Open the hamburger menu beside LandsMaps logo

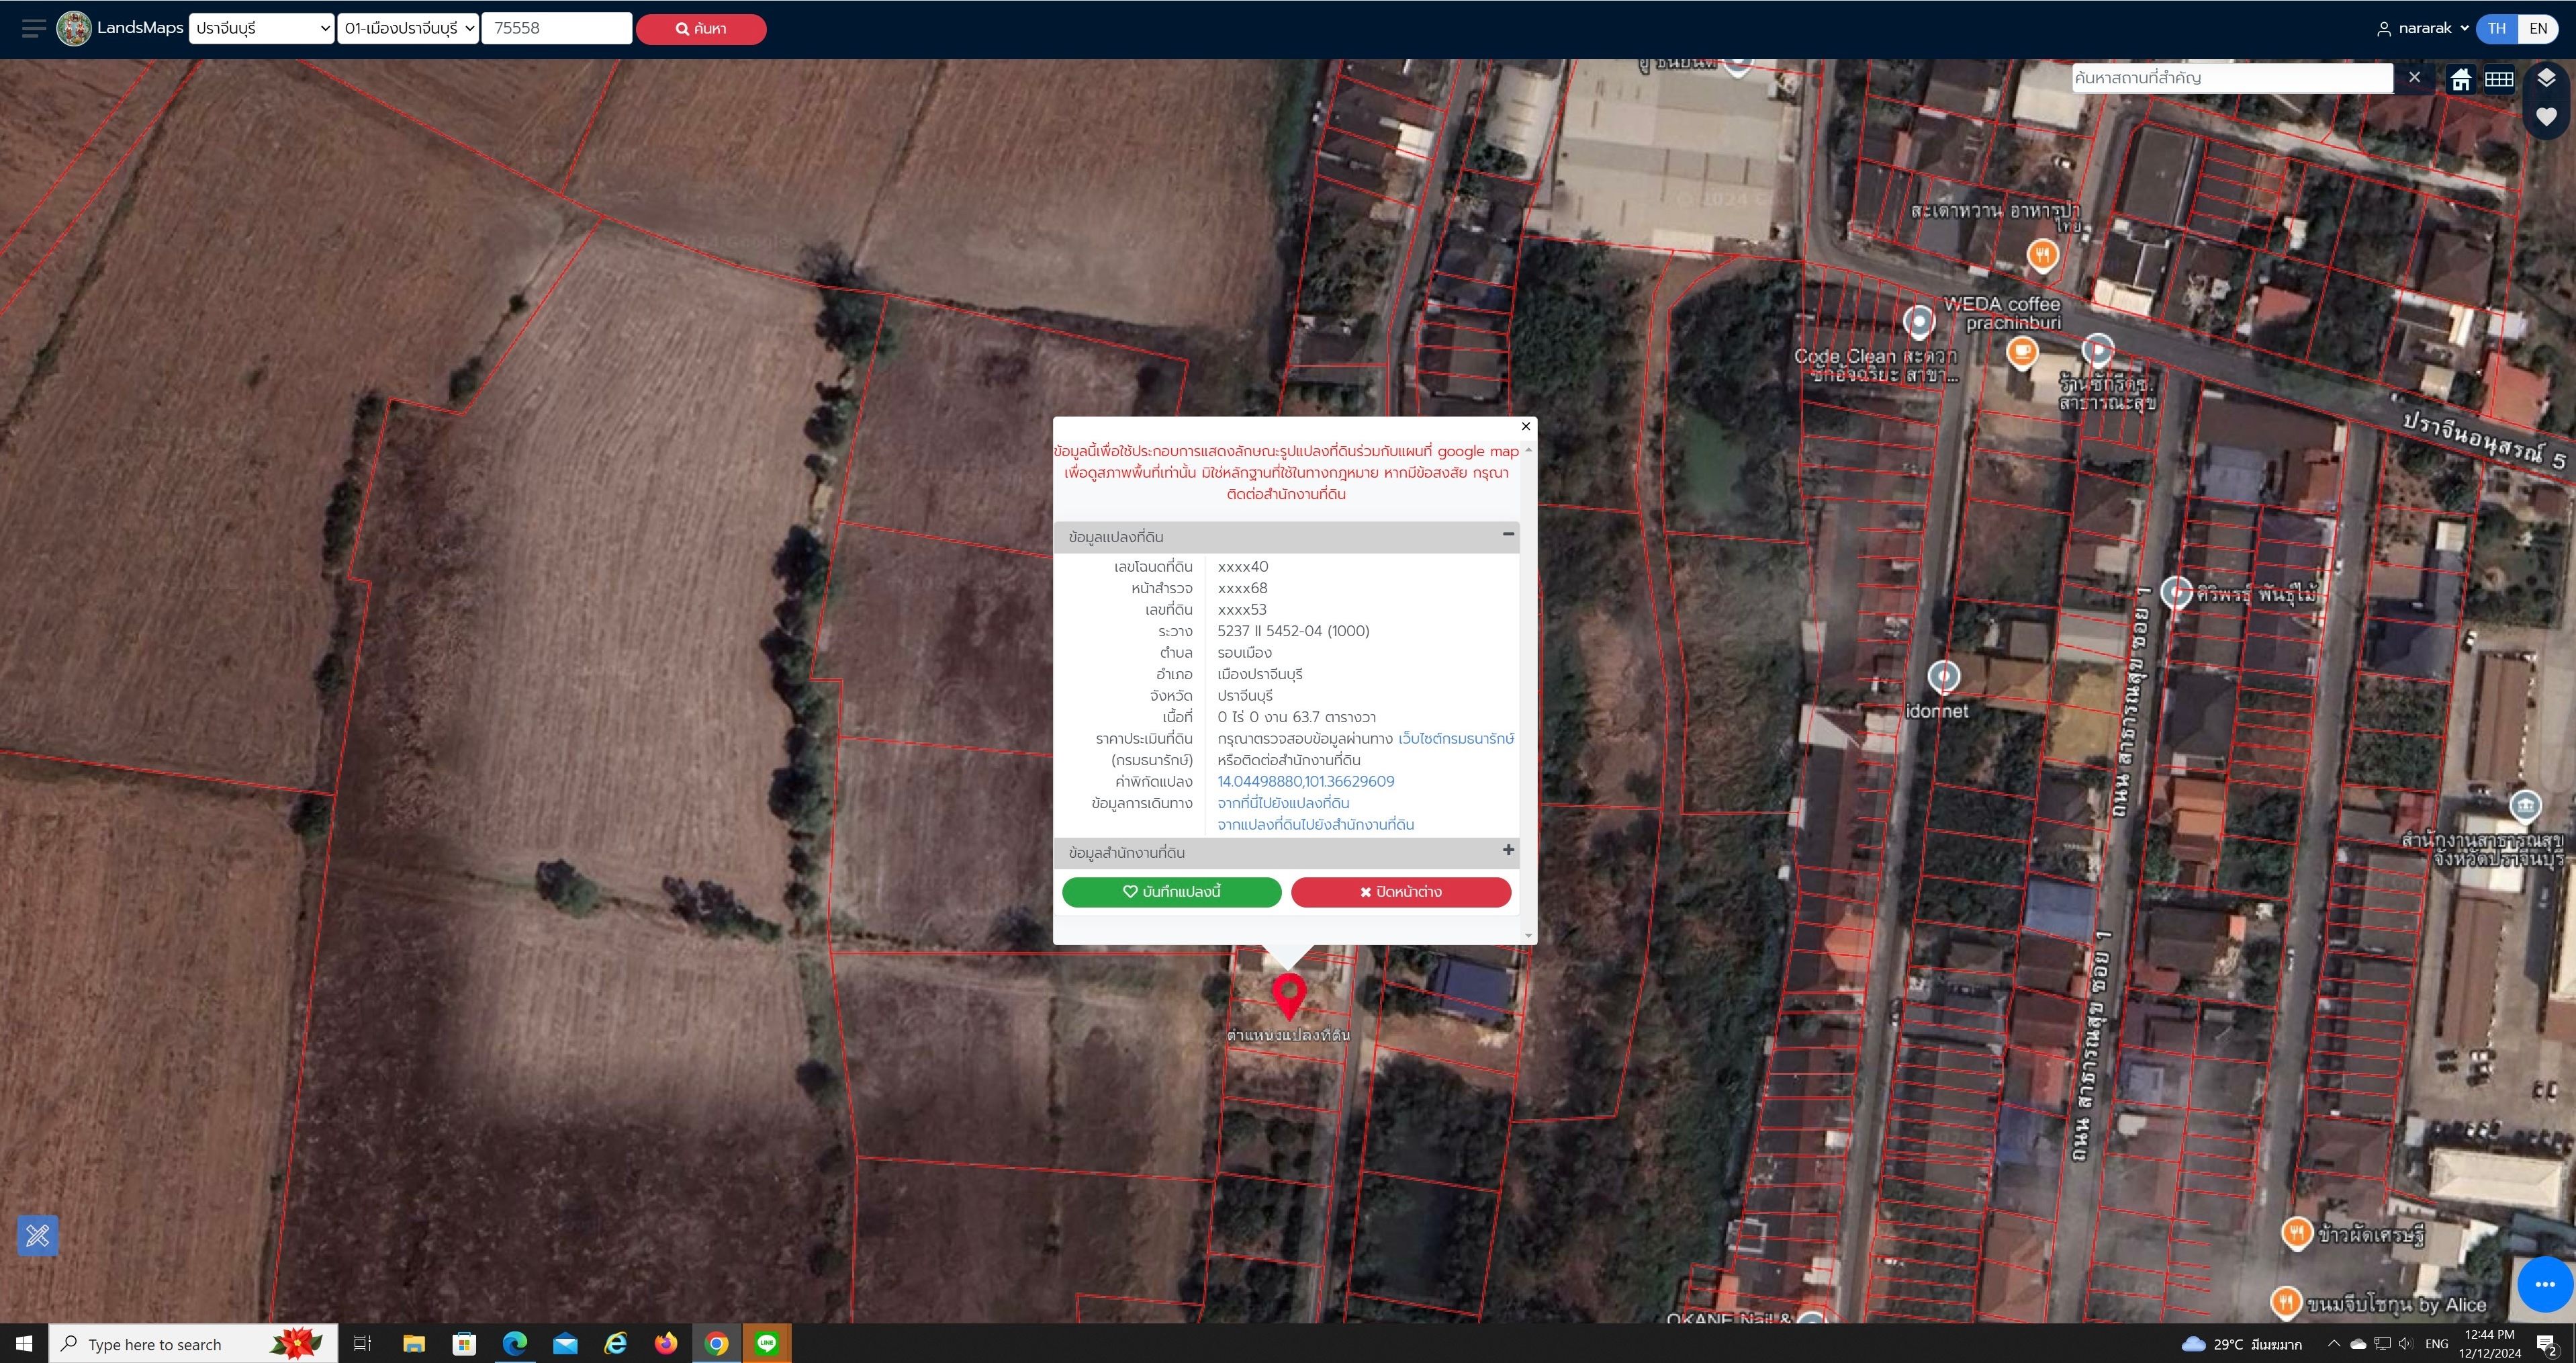pyautogui.click(x=34, y=28)
